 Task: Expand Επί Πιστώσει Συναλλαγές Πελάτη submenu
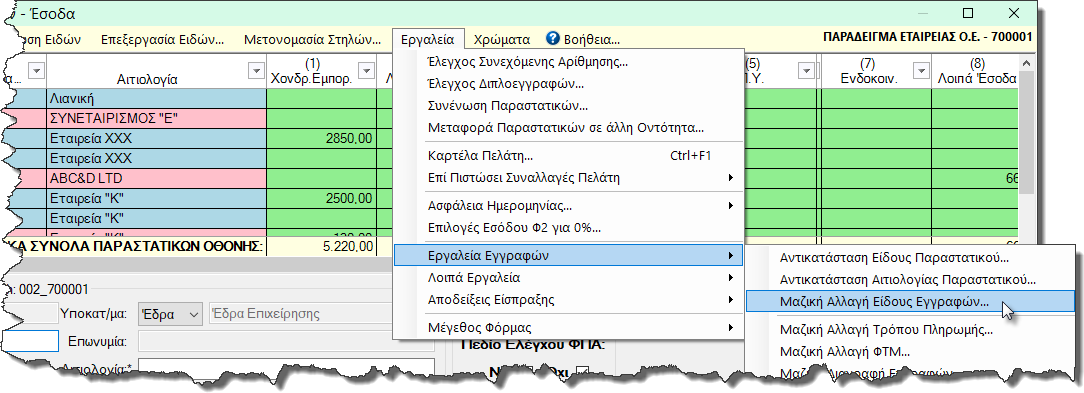click(x=569, y=178)
